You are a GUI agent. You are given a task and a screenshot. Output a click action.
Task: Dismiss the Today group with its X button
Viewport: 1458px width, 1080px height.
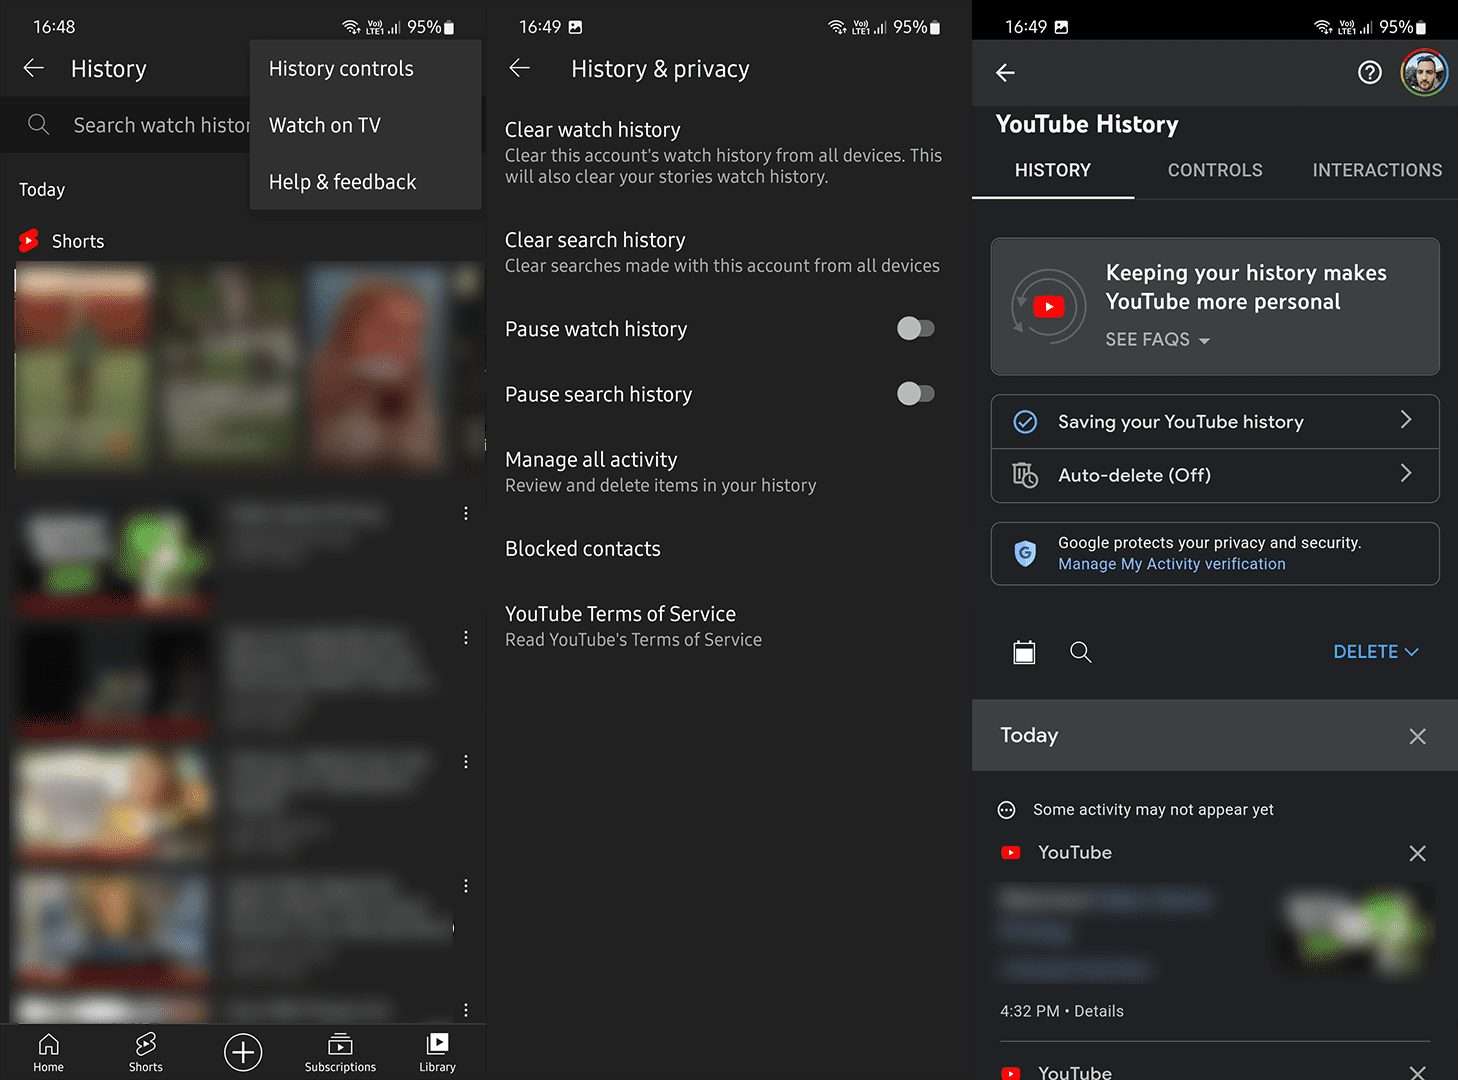point(1417,736)
